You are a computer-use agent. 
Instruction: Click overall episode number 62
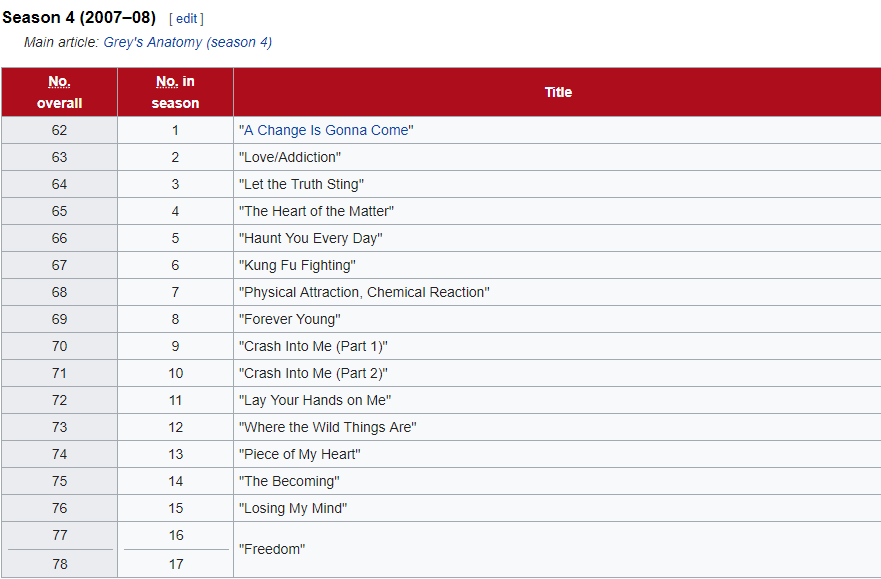coord(60,130)
